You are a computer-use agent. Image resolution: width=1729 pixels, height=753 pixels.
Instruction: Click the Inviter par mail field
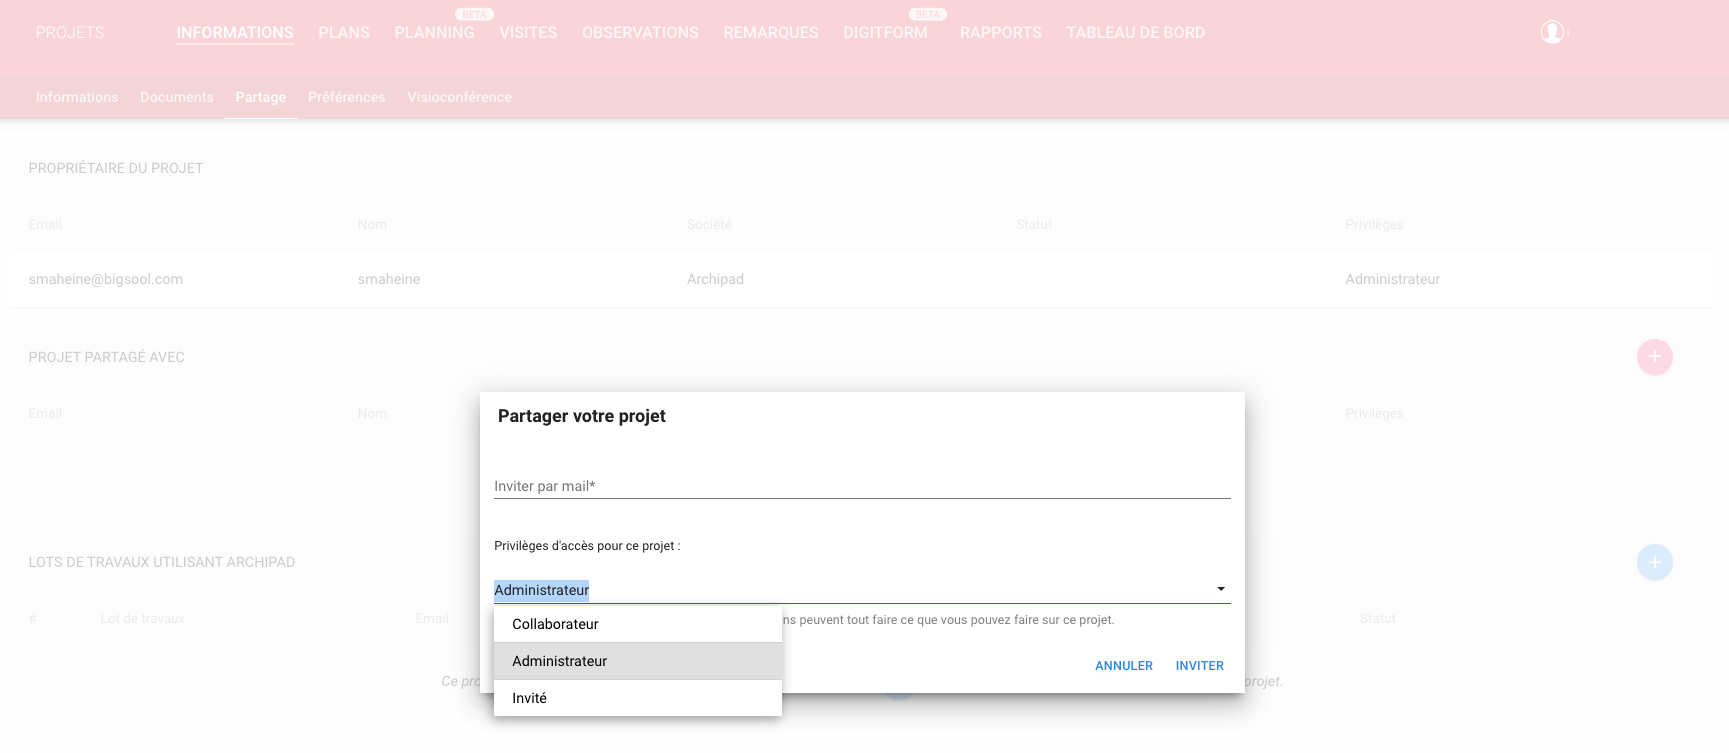pos(861,486)
